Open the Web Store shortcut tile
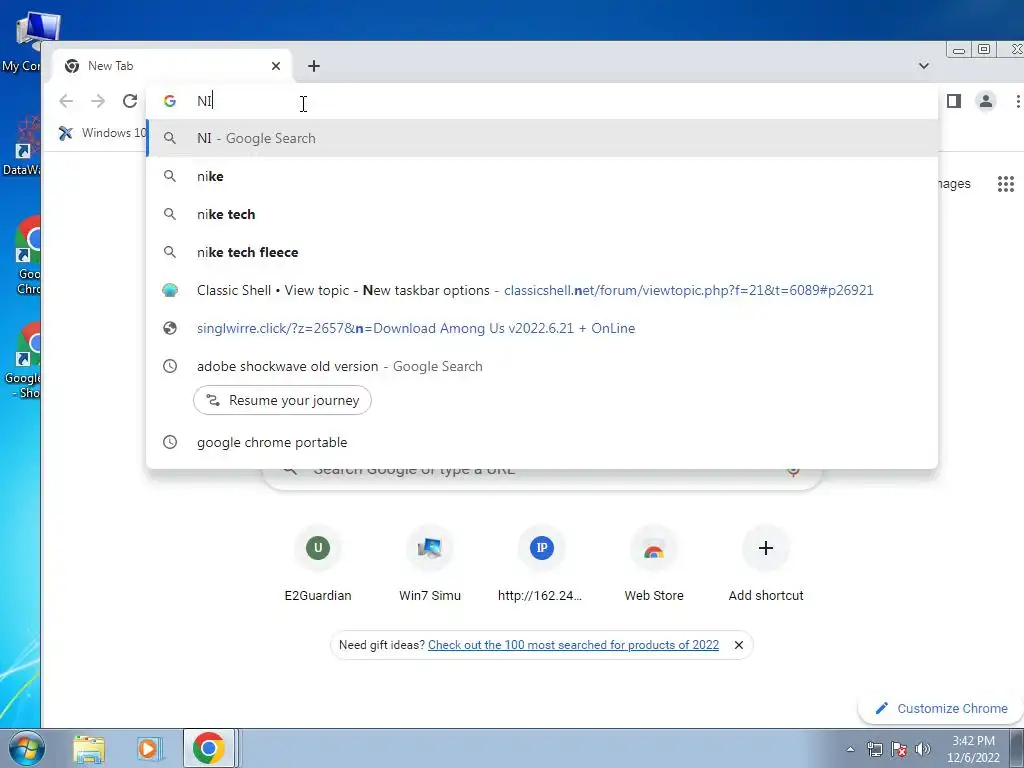Image resolution: width=1024 pixels, height=768 pixels. pyautogui.click(x=654, y=565)
